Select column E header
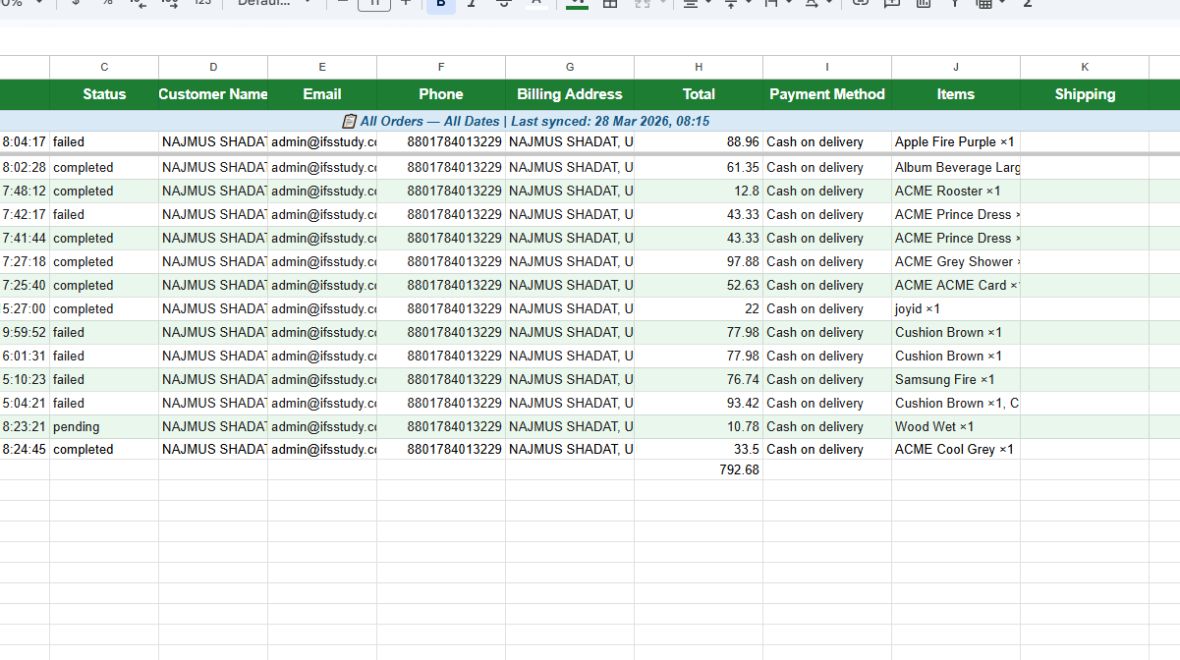 [322, 67]
